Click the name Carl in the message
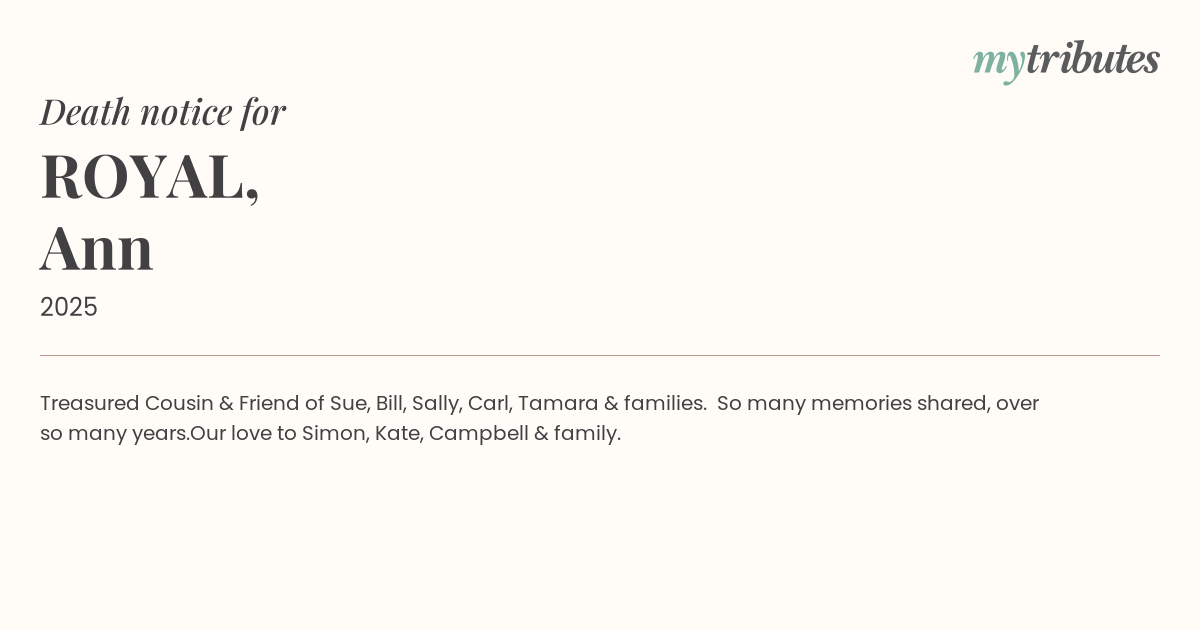 pyautogui.click(x=488, y=403)
